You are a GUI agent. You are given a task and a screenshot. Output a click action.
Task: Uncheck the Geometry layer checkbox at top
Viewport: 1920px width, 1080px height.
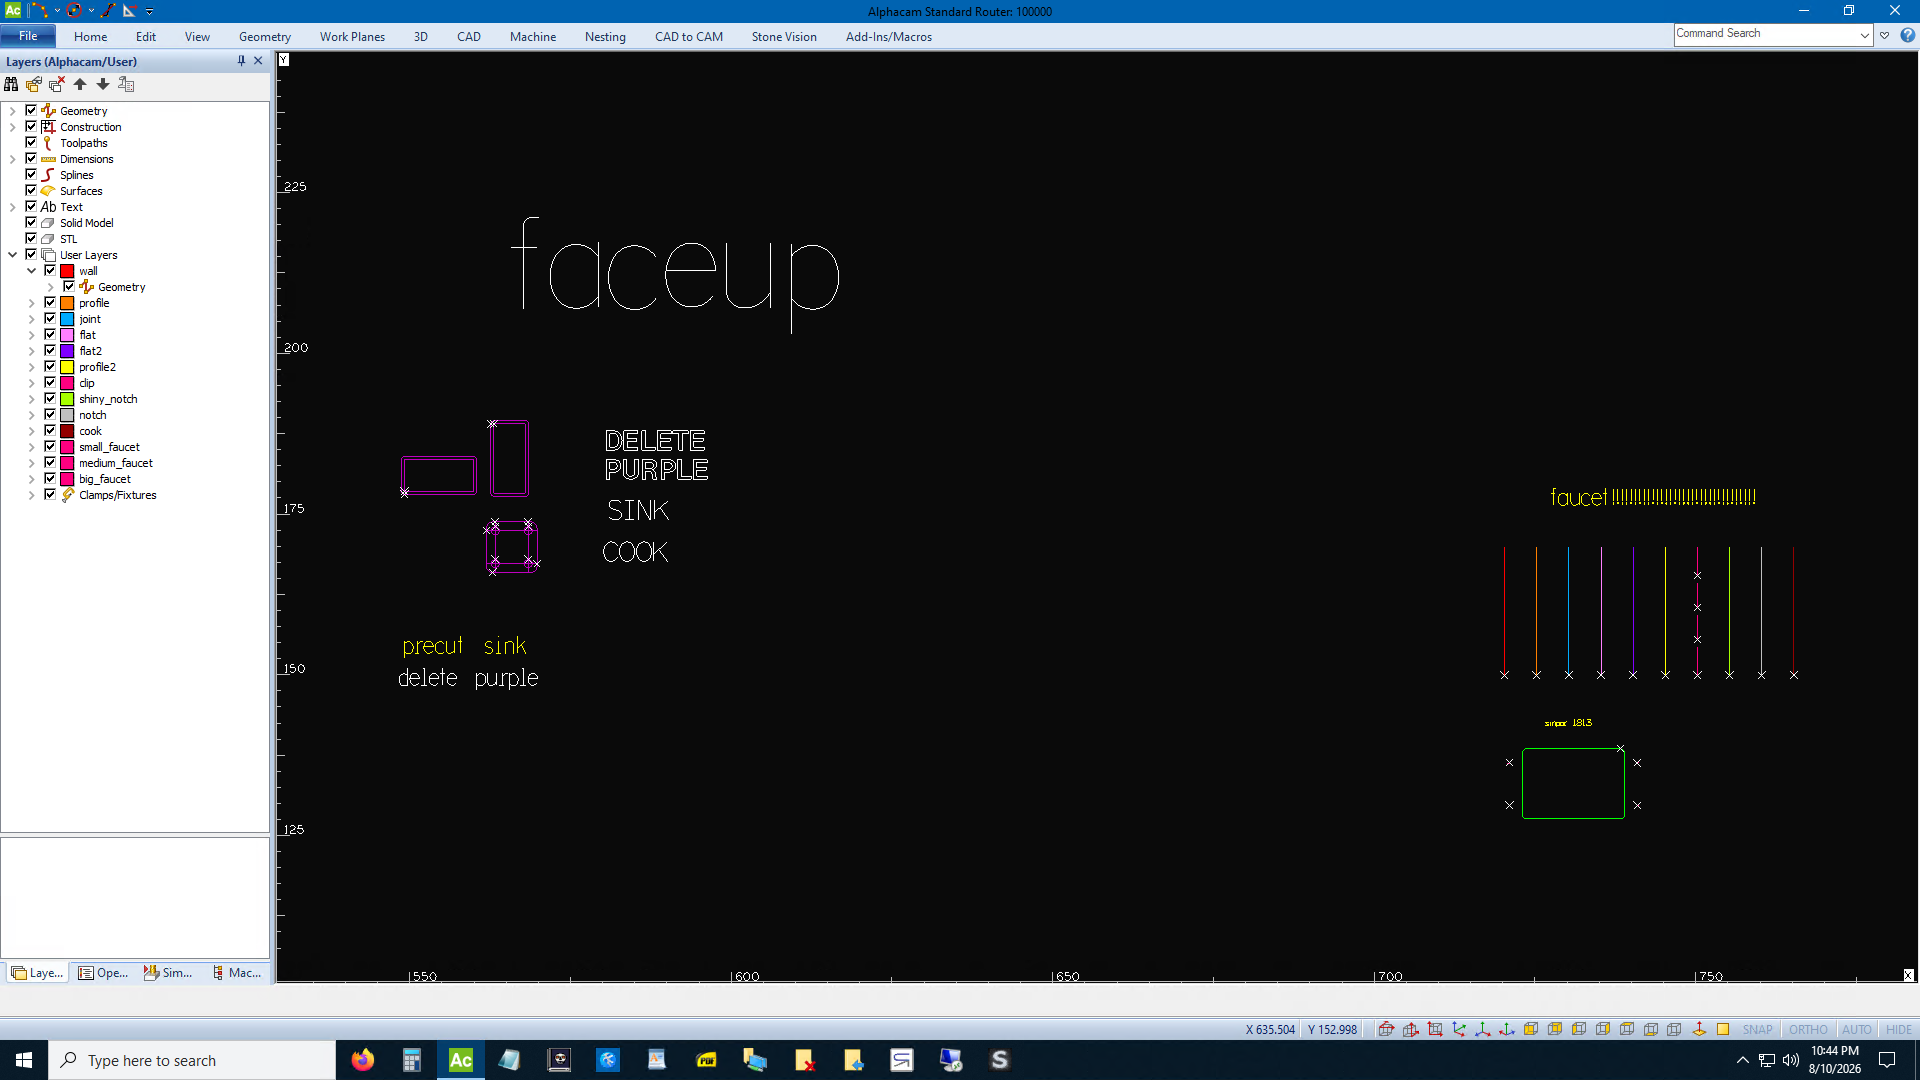tap(31, 110)
